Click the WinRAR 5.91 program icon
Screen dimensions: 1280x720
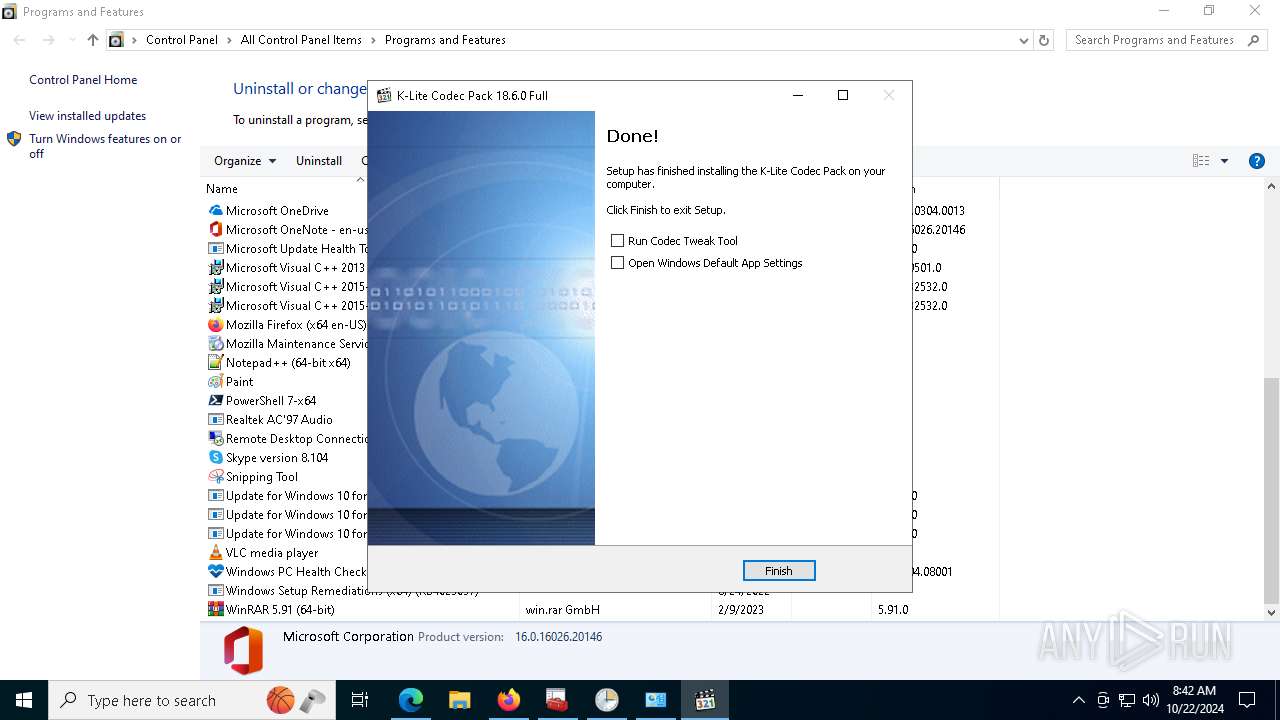point(215,610)
